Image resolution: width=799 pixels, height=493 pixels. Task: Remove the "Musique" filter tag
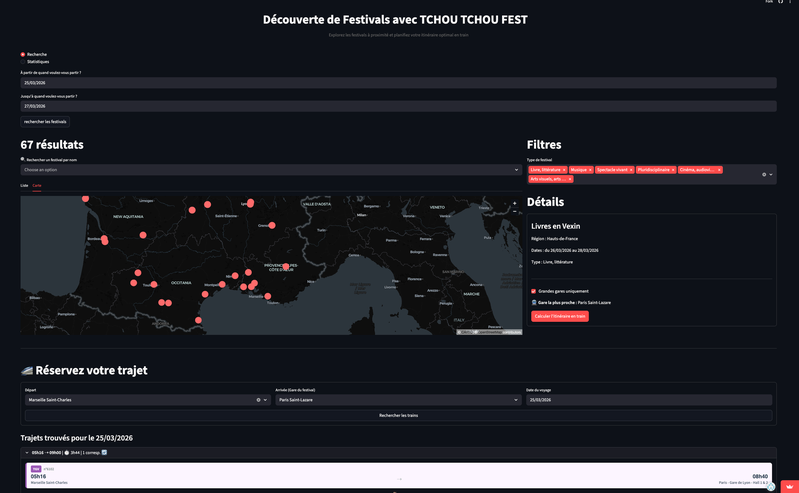[x=590, y=170]
